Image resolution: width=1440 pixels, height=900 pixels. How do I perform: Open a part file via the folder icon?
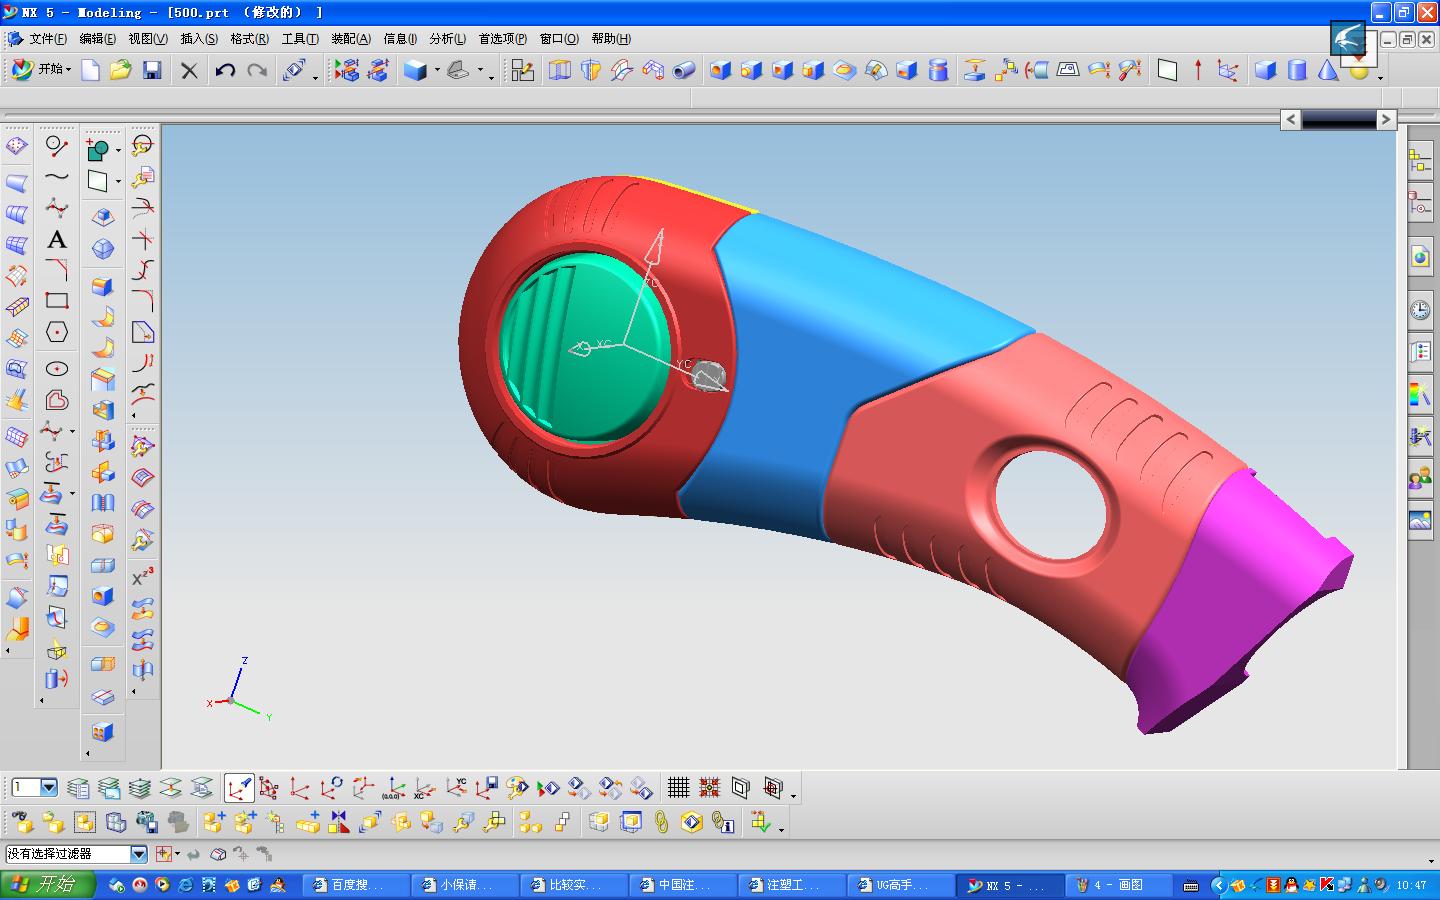pyautogui.click(x=121, y=70)
